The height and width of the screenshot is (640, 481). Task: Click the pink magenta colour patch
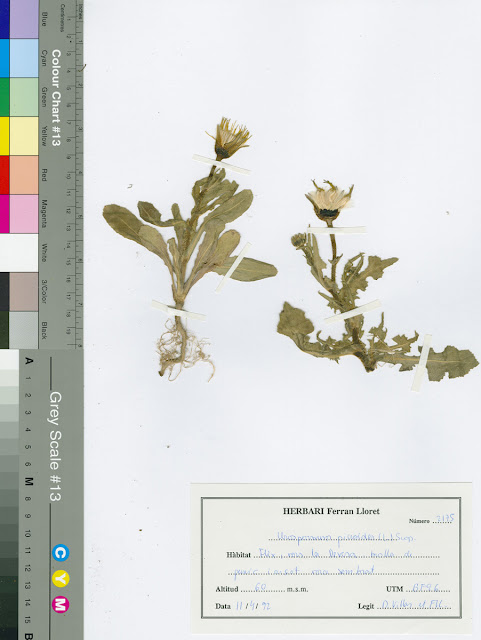24,214
